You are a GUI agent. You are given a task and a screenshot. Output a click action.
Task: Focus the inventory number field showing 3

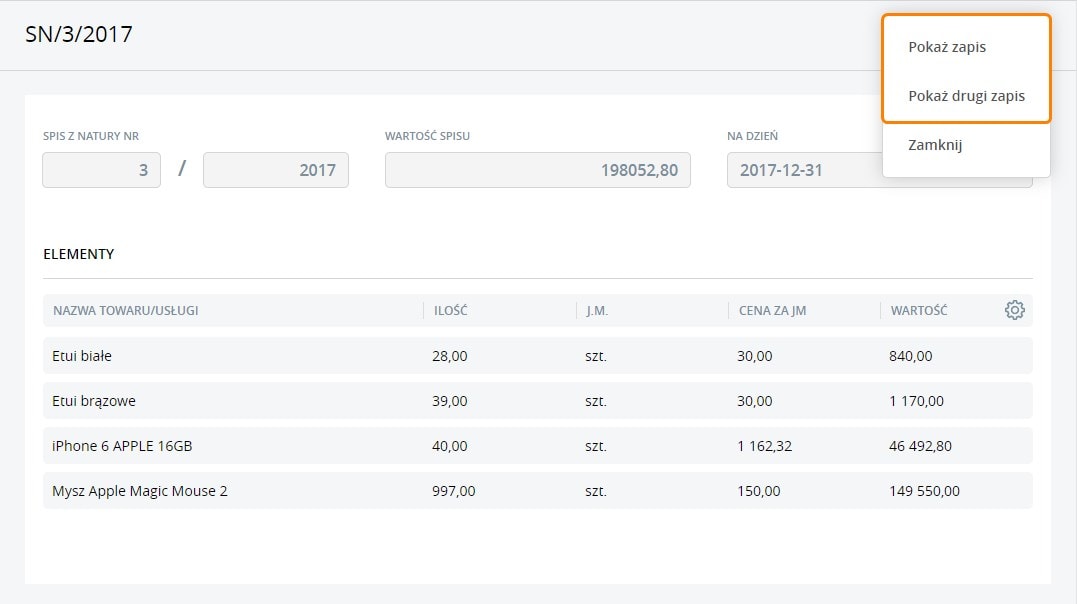(101, 170)
